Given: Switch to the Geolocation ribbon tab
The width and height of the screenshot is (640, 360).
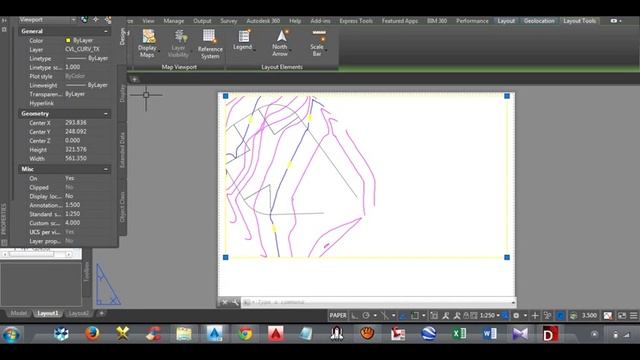Looking at the screenshot, I should 539,21.
